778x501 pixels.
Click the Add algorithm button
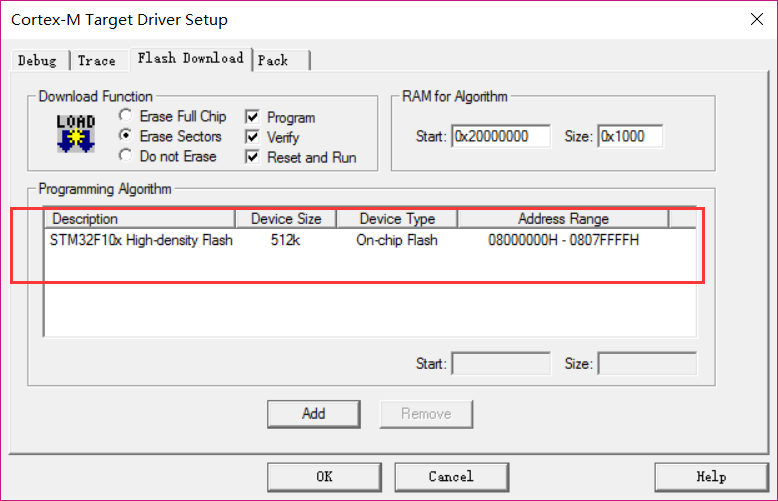(314, 414)
